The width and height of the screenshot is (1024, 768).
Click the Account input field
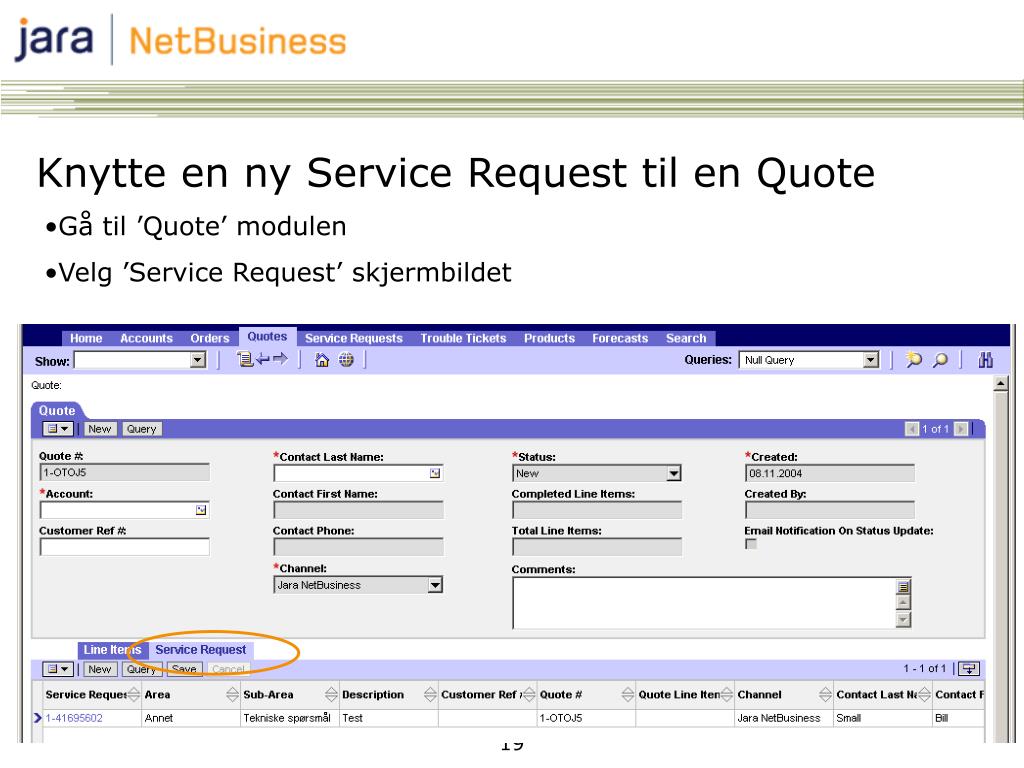[125, 510]
